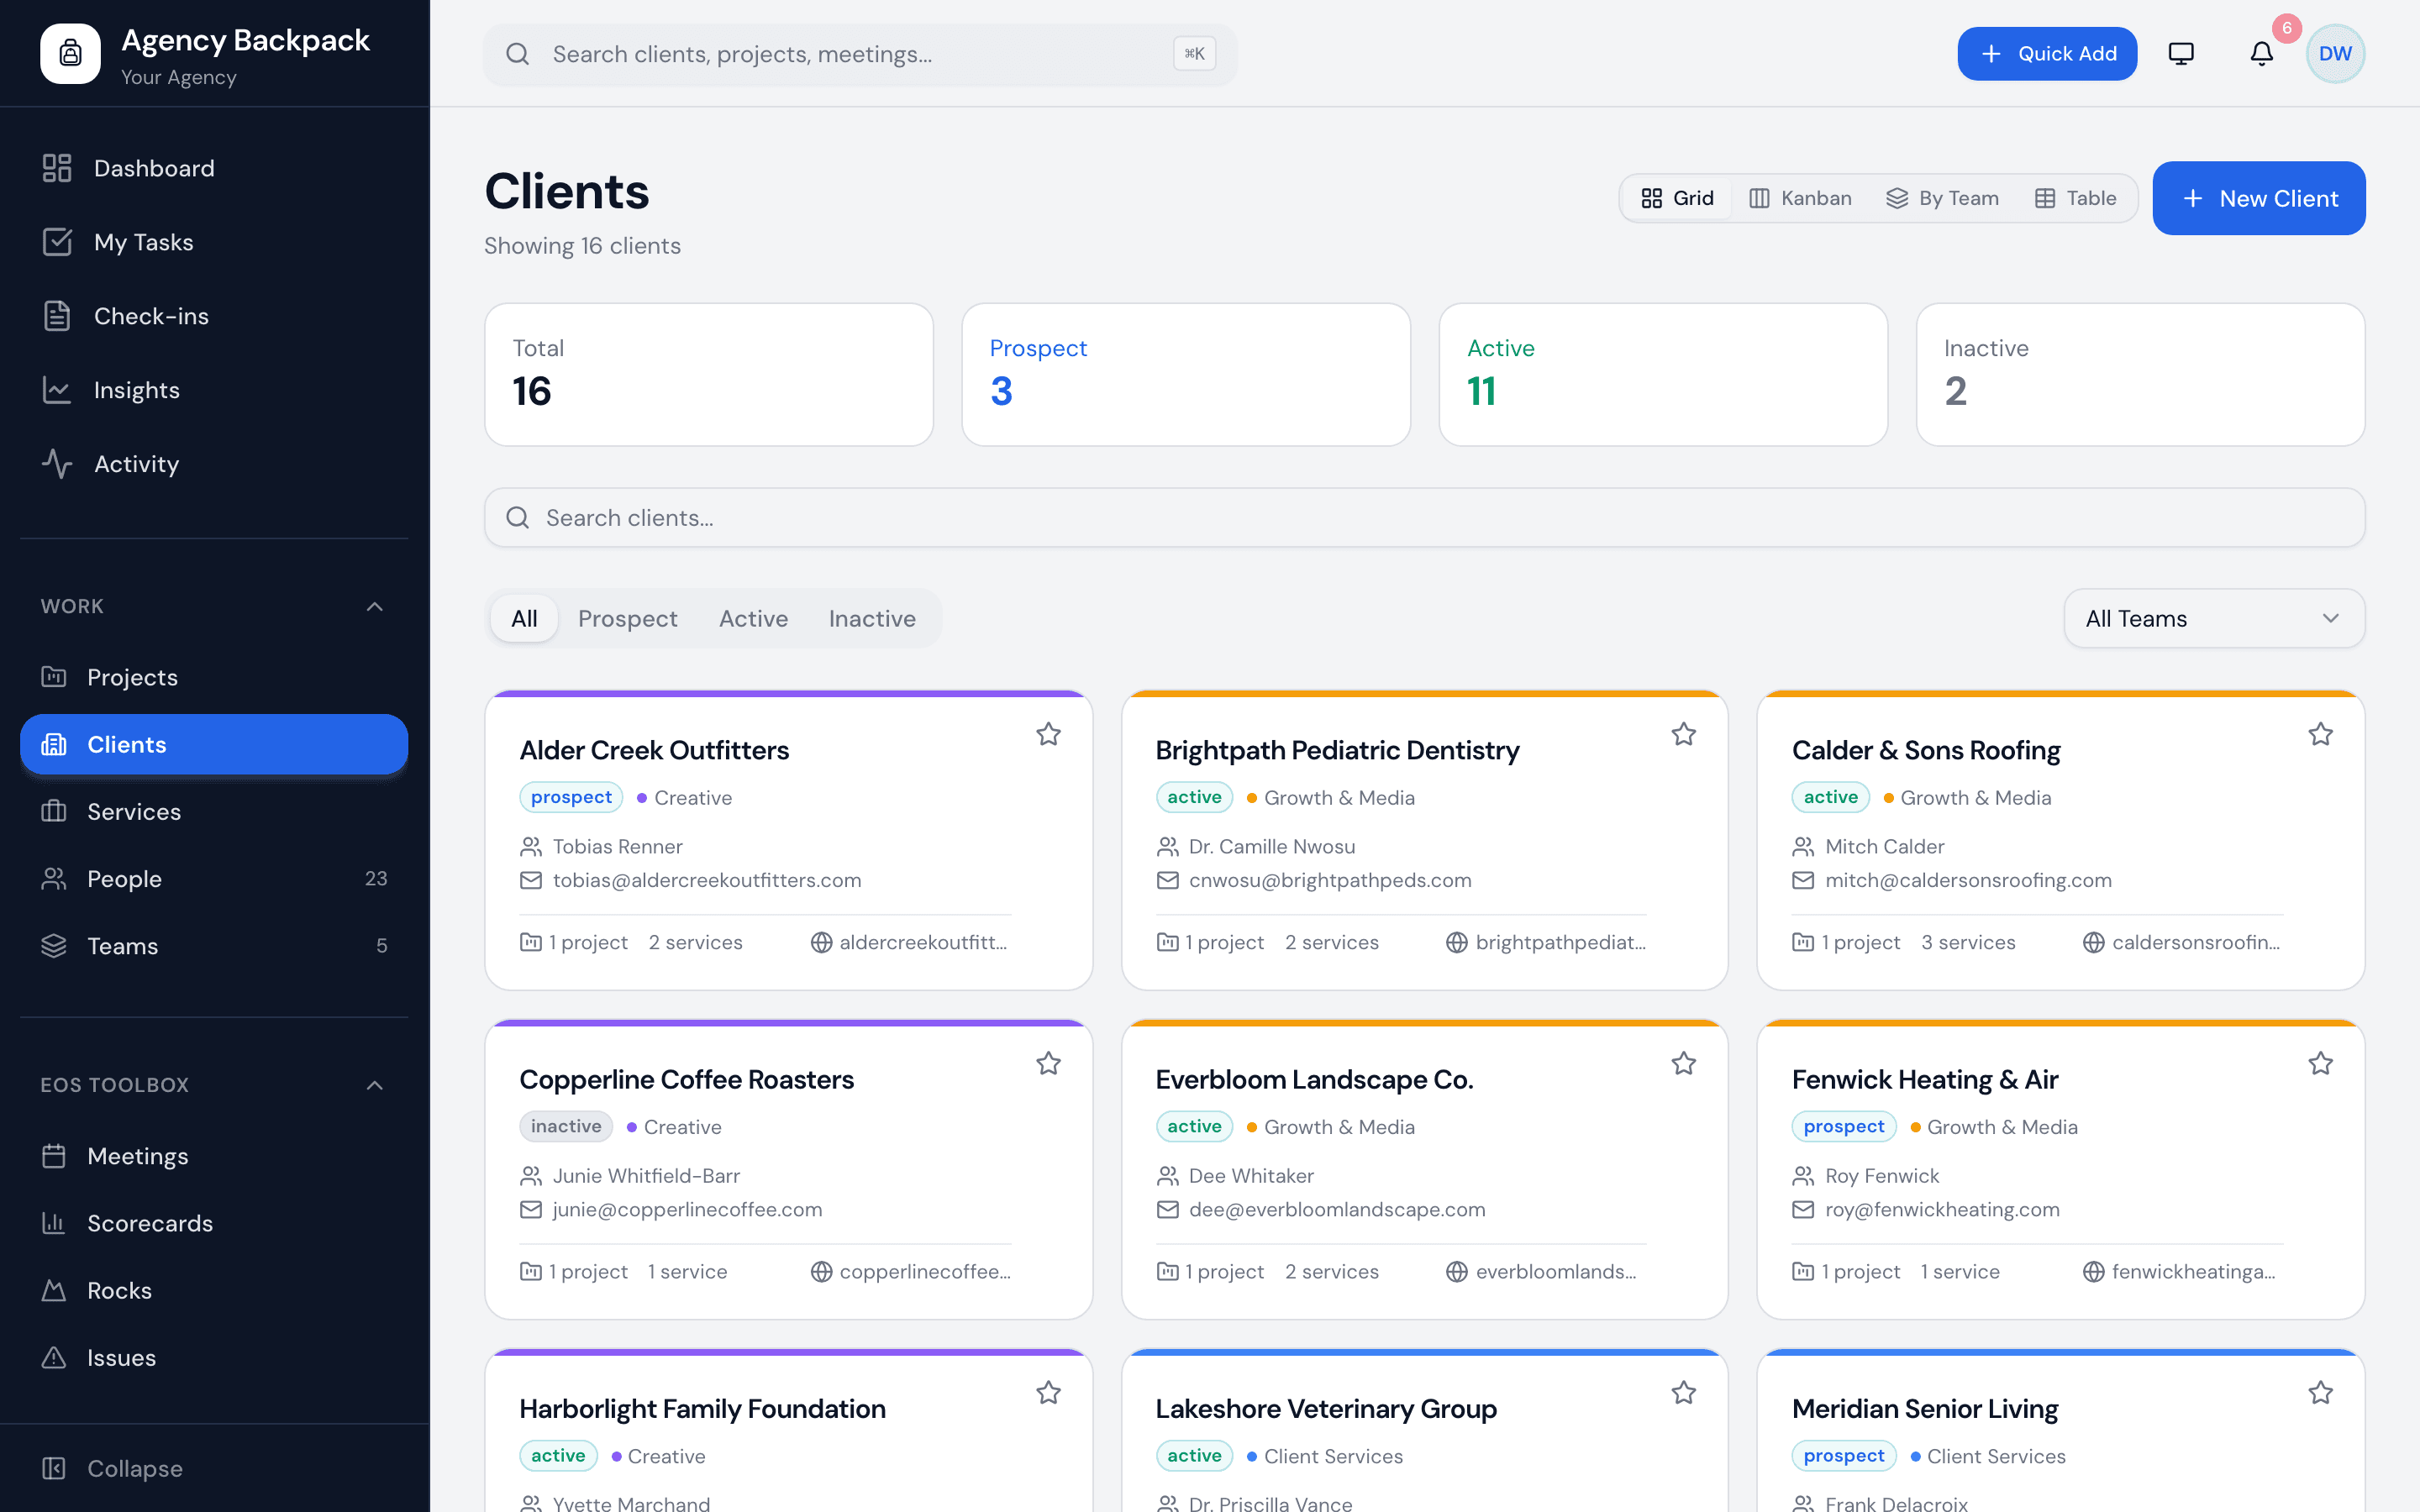
Task: Star Lakeshore Veterinary Group as favorite
Action: click(x=1684, y=1392)
